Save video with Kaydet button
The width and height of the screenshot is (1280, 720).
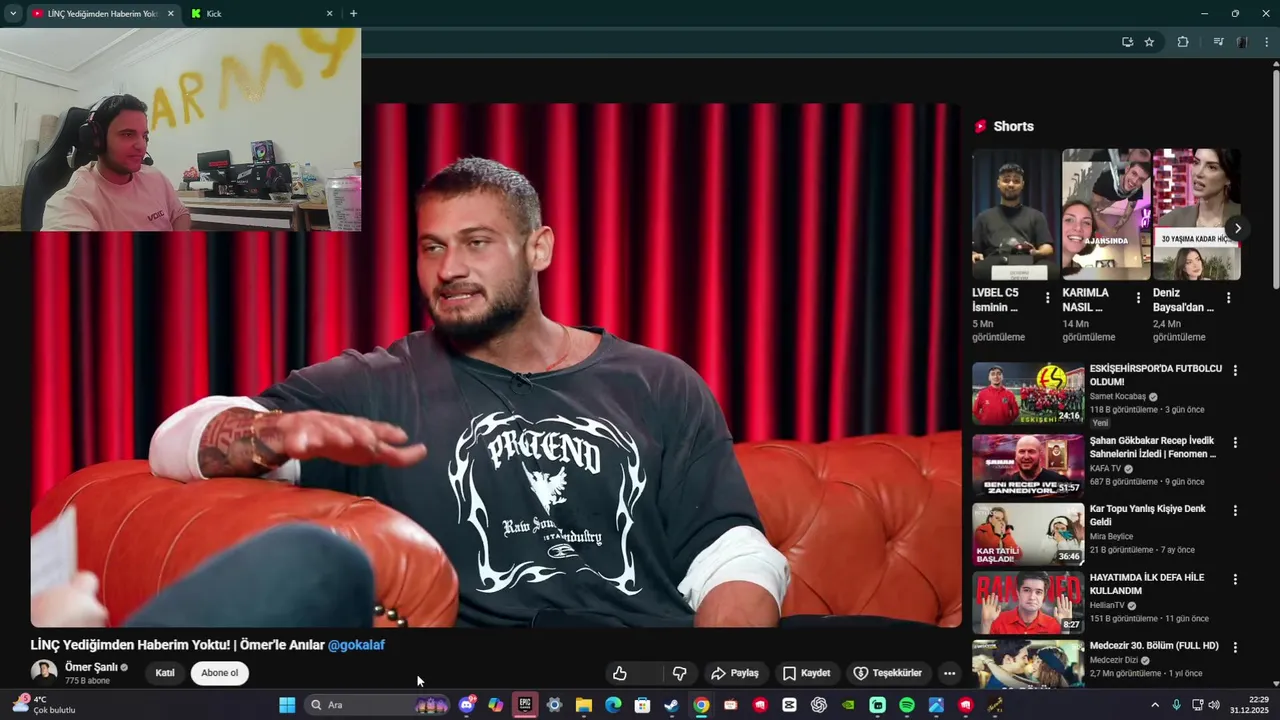pyautogui.click(x=807, y=673)
